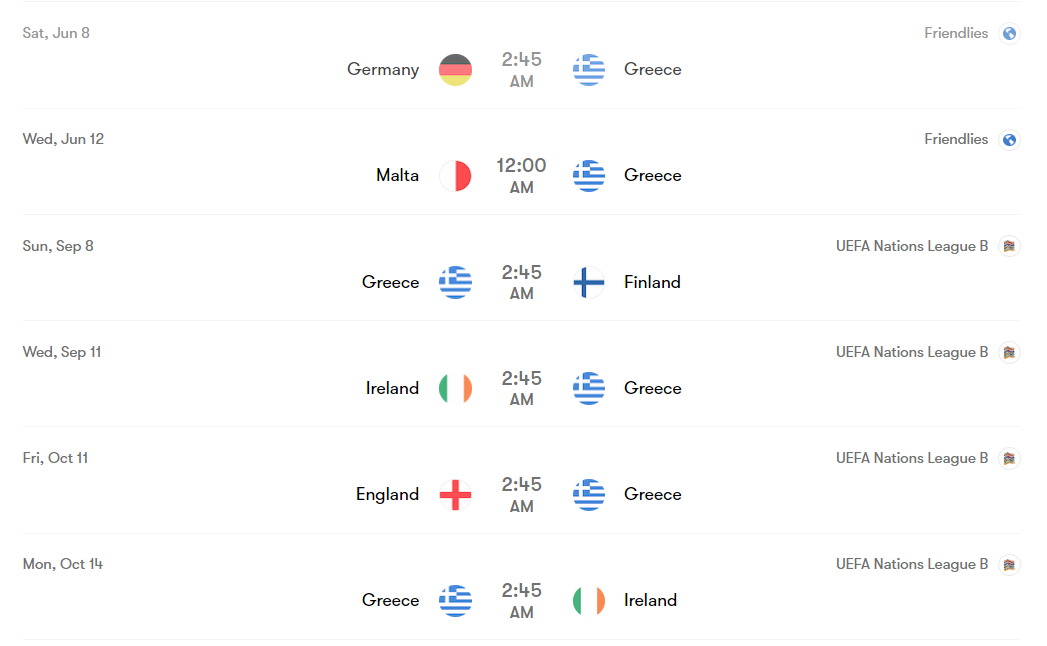Screen dimensions: 1047x646
Task: Click Ireland flag in Sep 11 match
Action: [x=455, y=388]
